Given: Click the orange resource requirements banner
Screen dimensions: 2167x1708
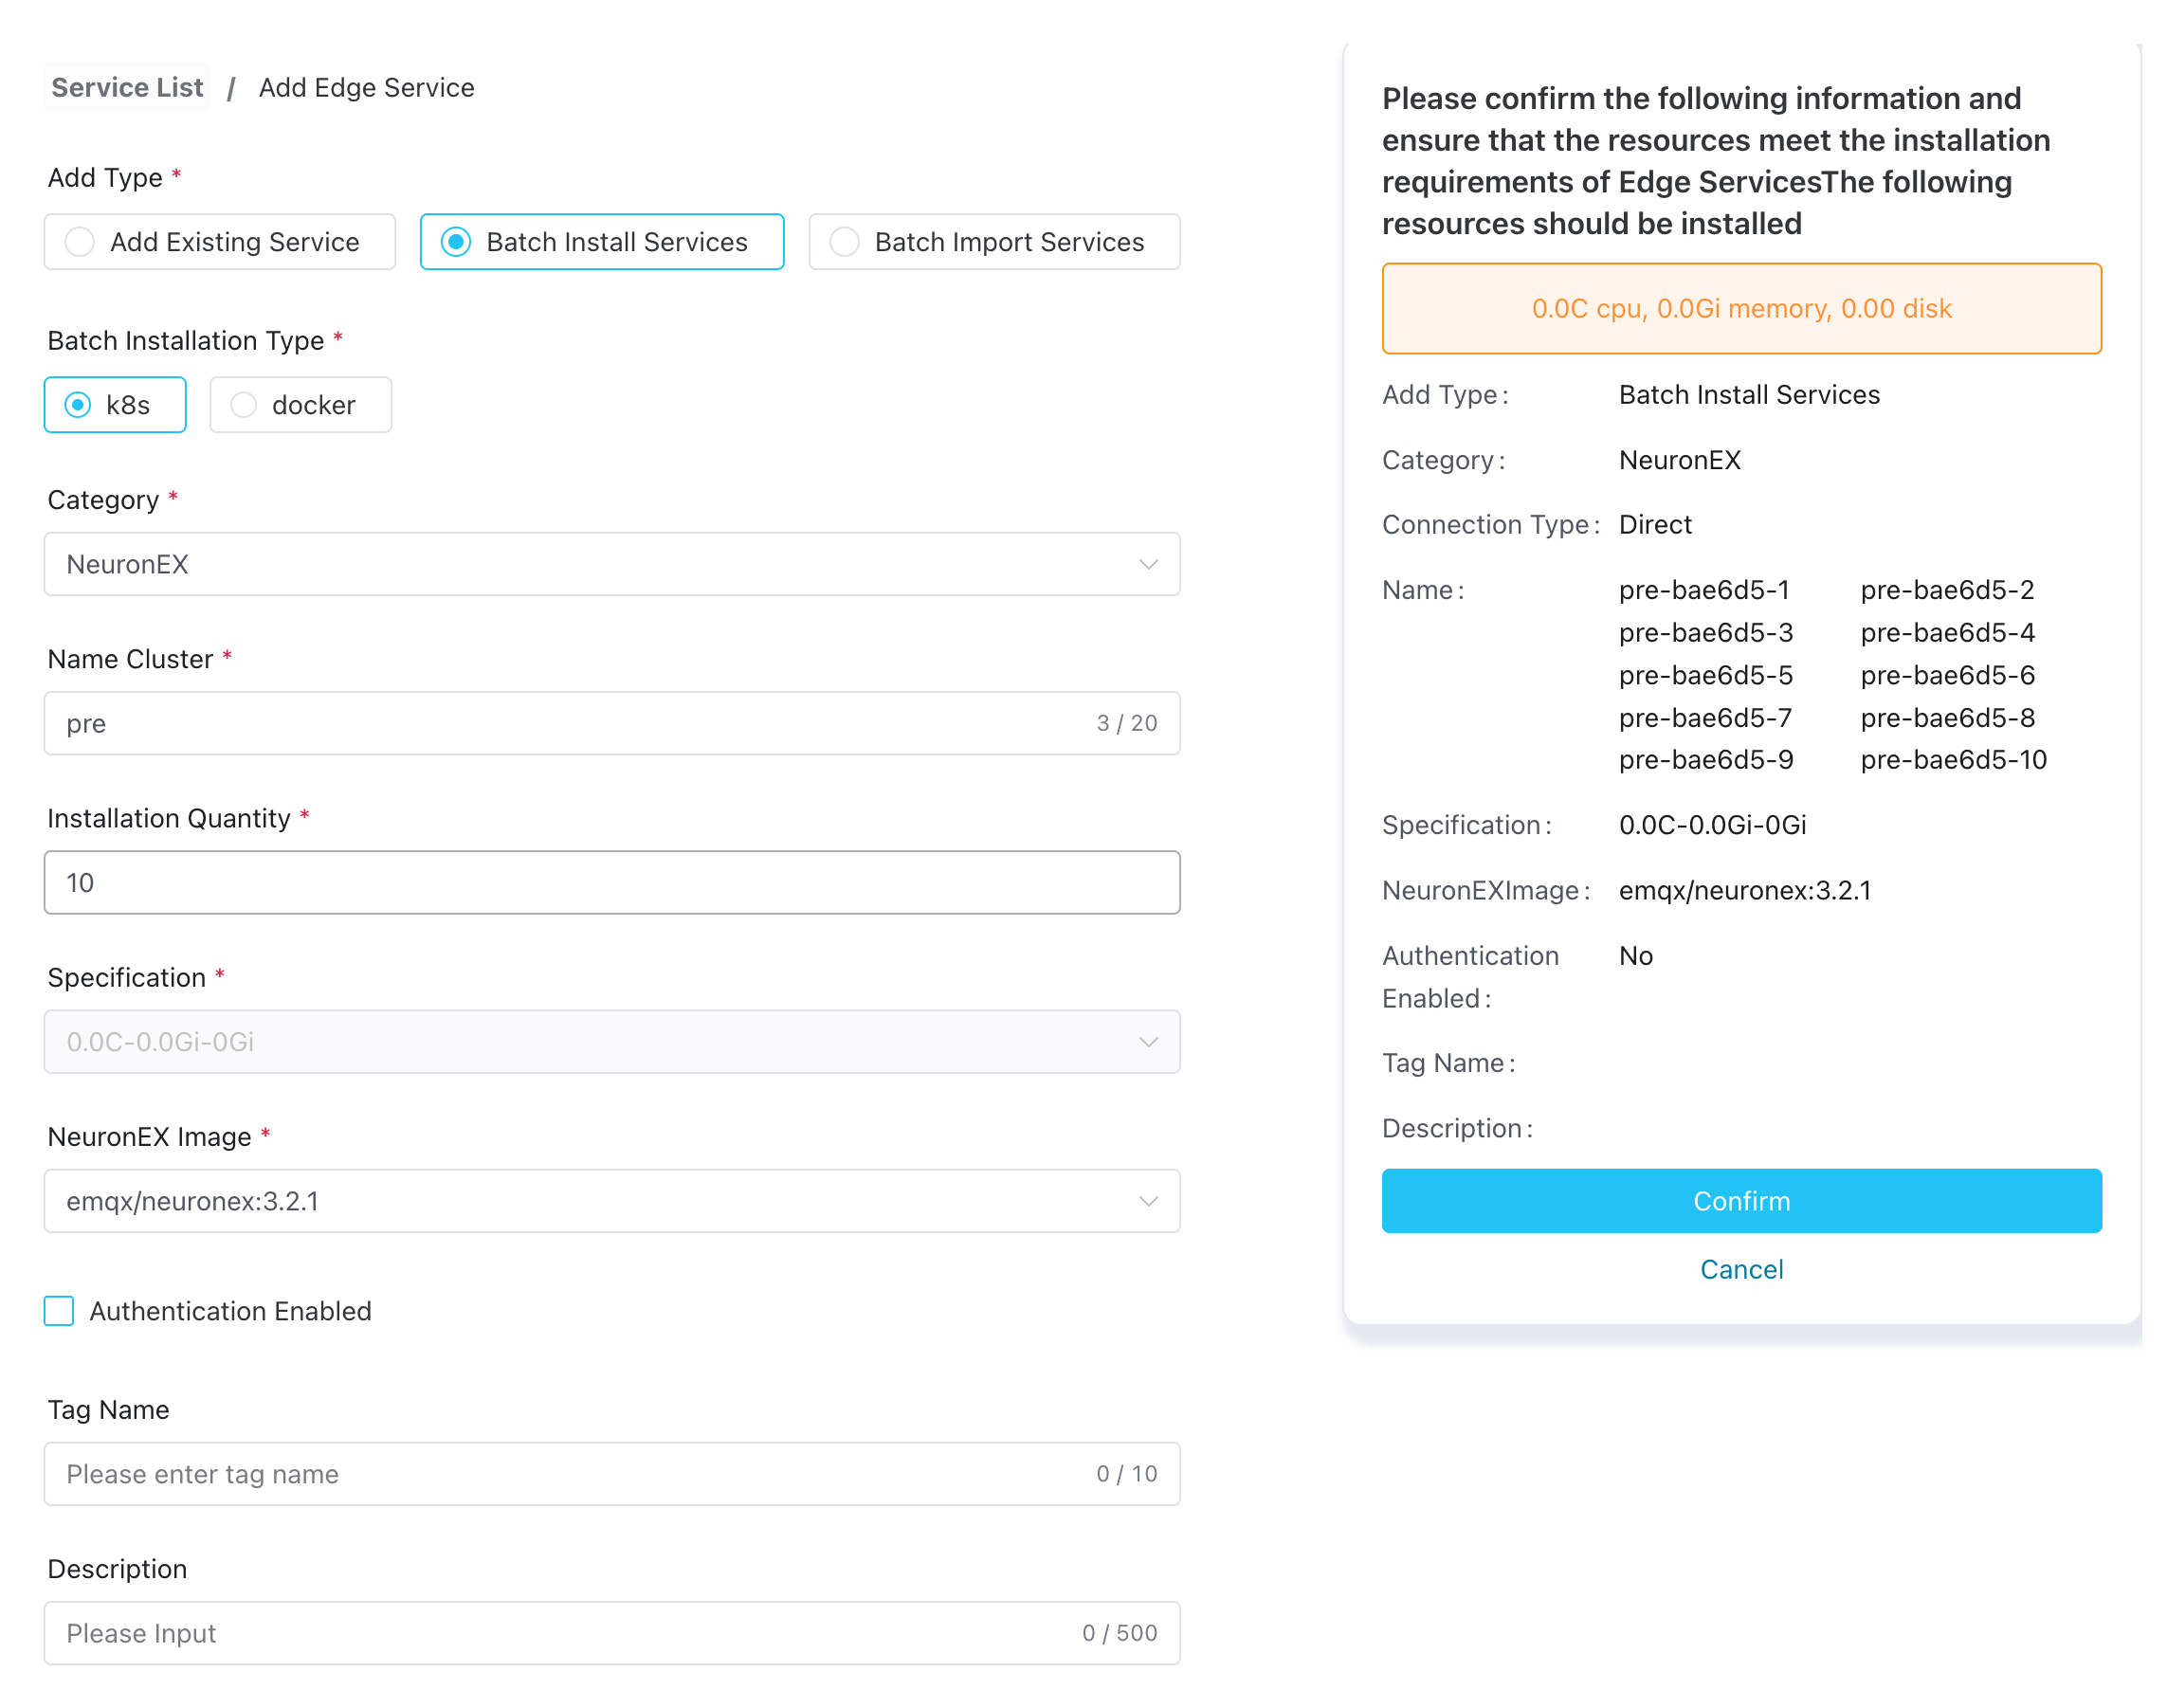Looking at the screenshot, I should pyautogui.click(x=1741, y=308).
